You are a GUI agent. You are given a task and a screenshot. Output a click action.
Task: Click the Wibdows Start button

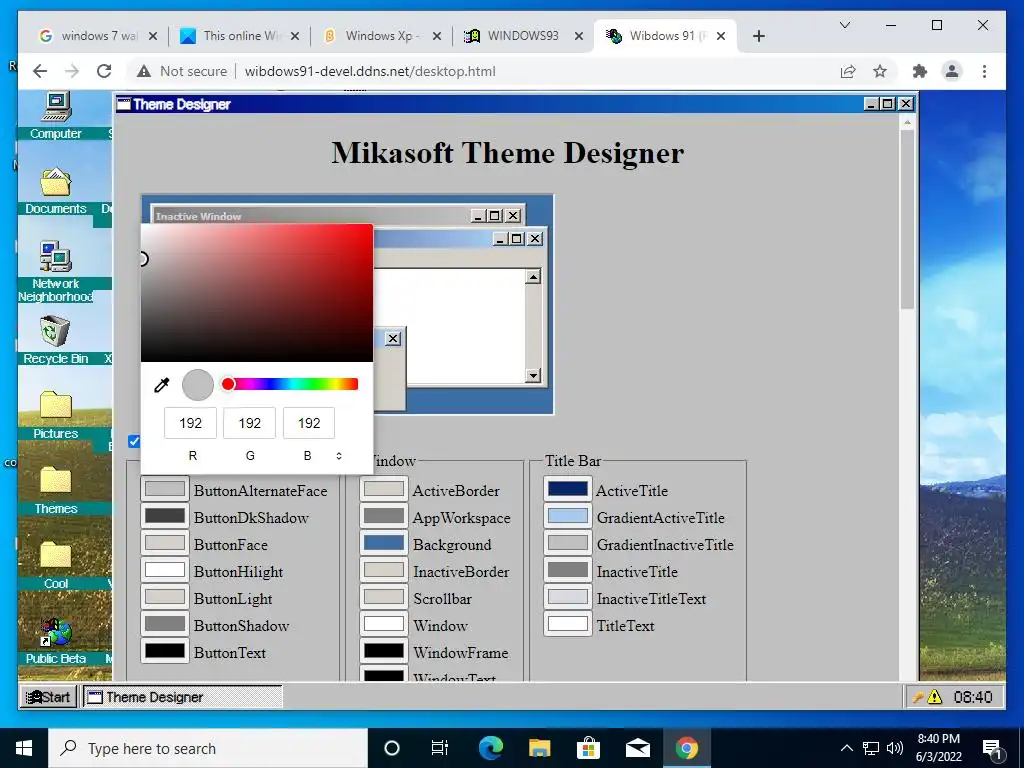tap(48, 697)
